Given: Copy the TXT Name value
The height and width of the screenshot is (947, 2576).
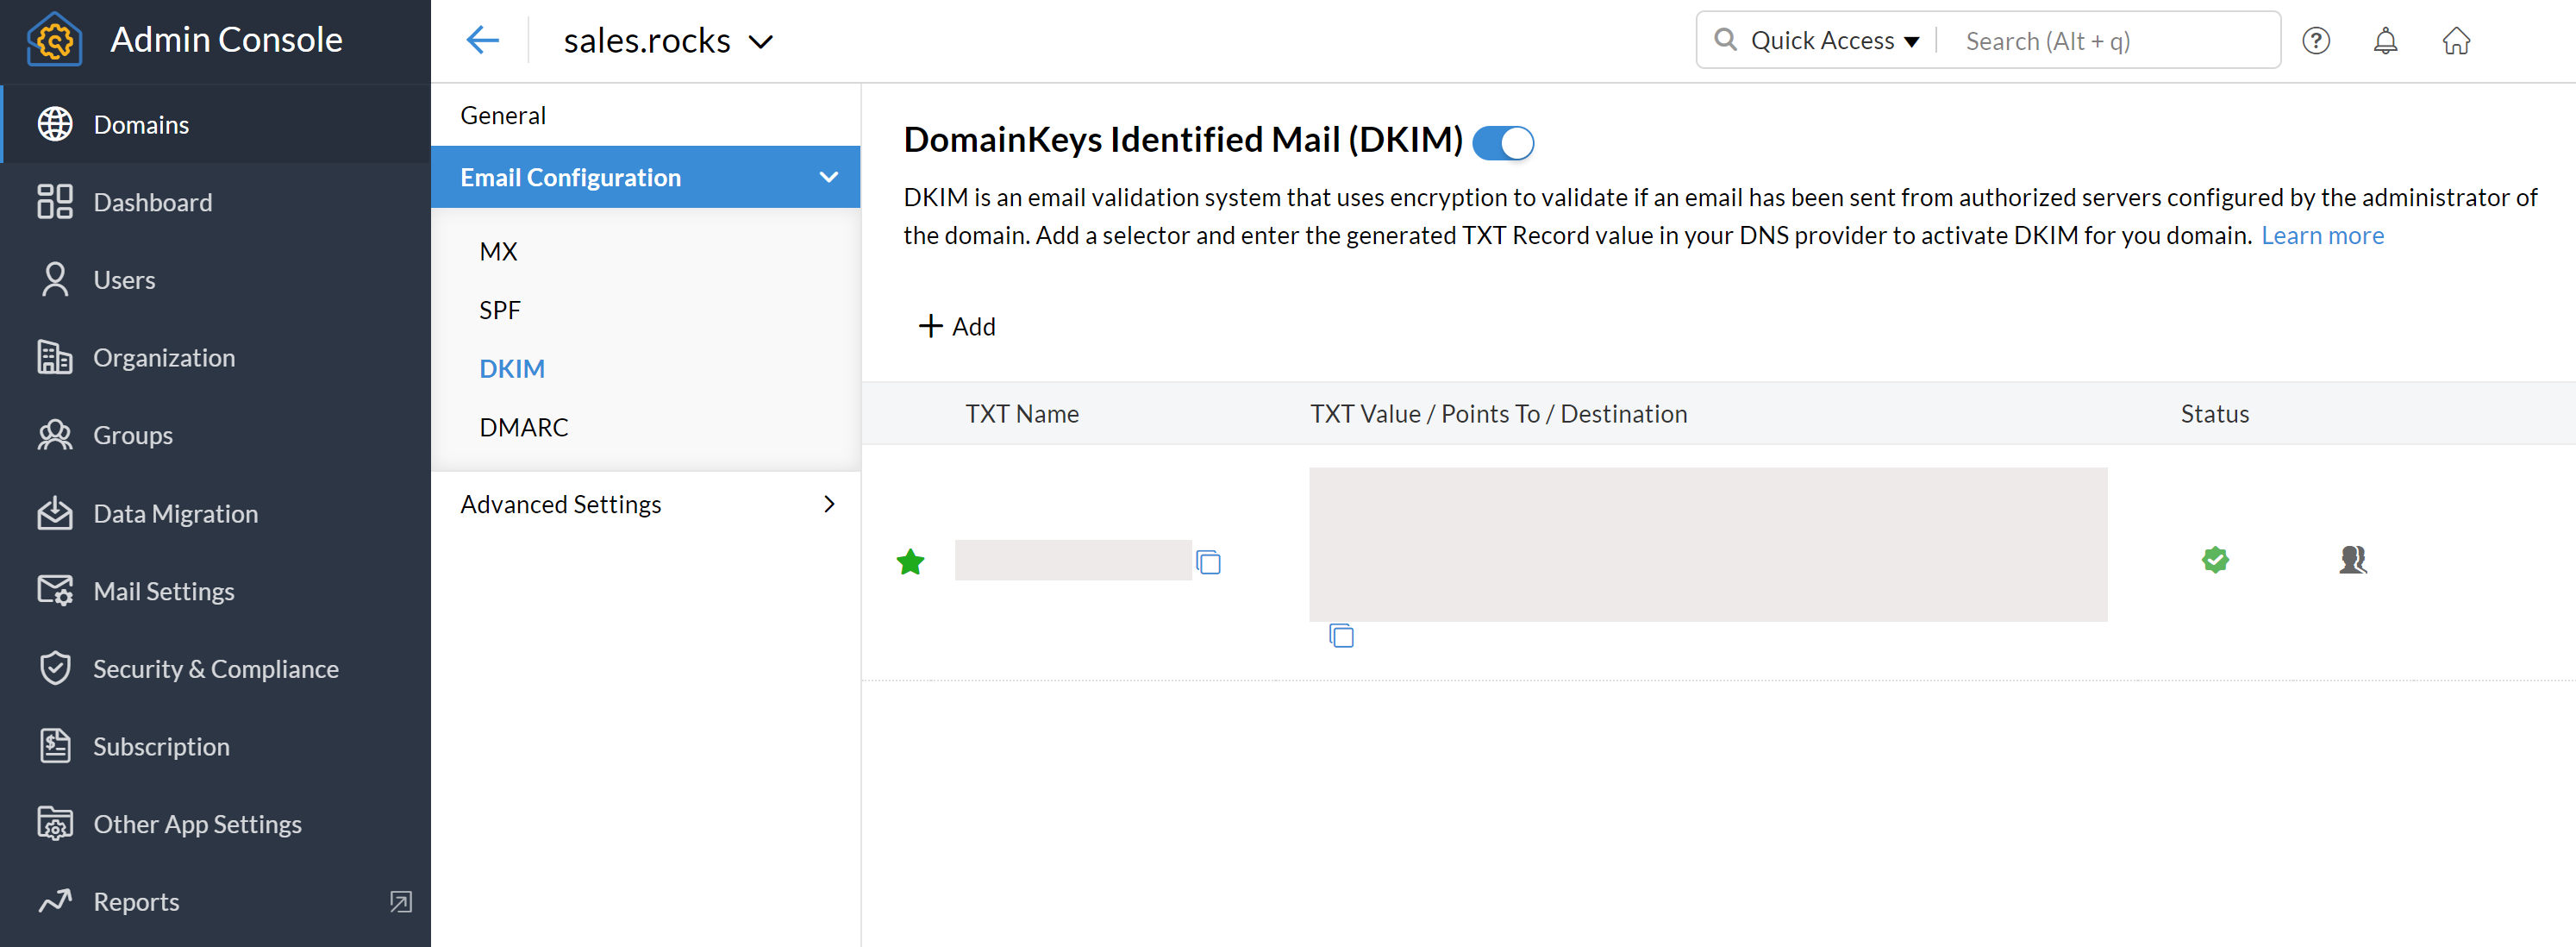Looking at the screenshot, I should 1208,562.
